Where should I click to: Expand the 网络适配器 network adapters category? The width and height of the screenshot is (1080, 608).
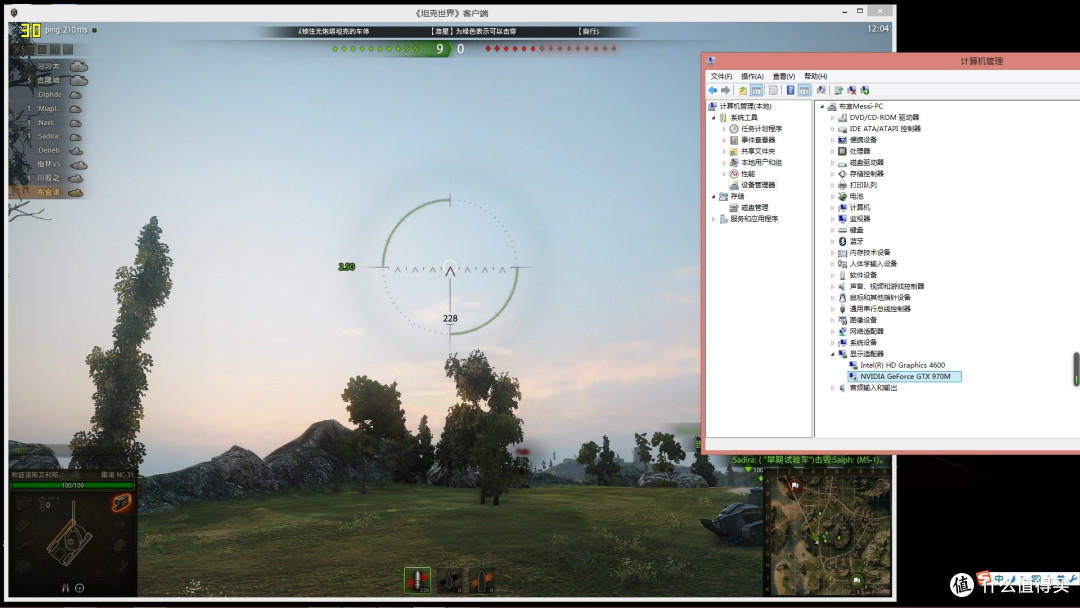(x=832, y=331)
